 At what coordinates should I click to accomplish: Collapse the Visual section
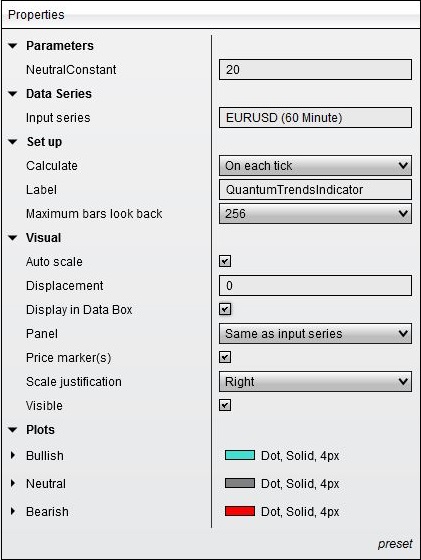pyautogui.click(x=12, y=238)
